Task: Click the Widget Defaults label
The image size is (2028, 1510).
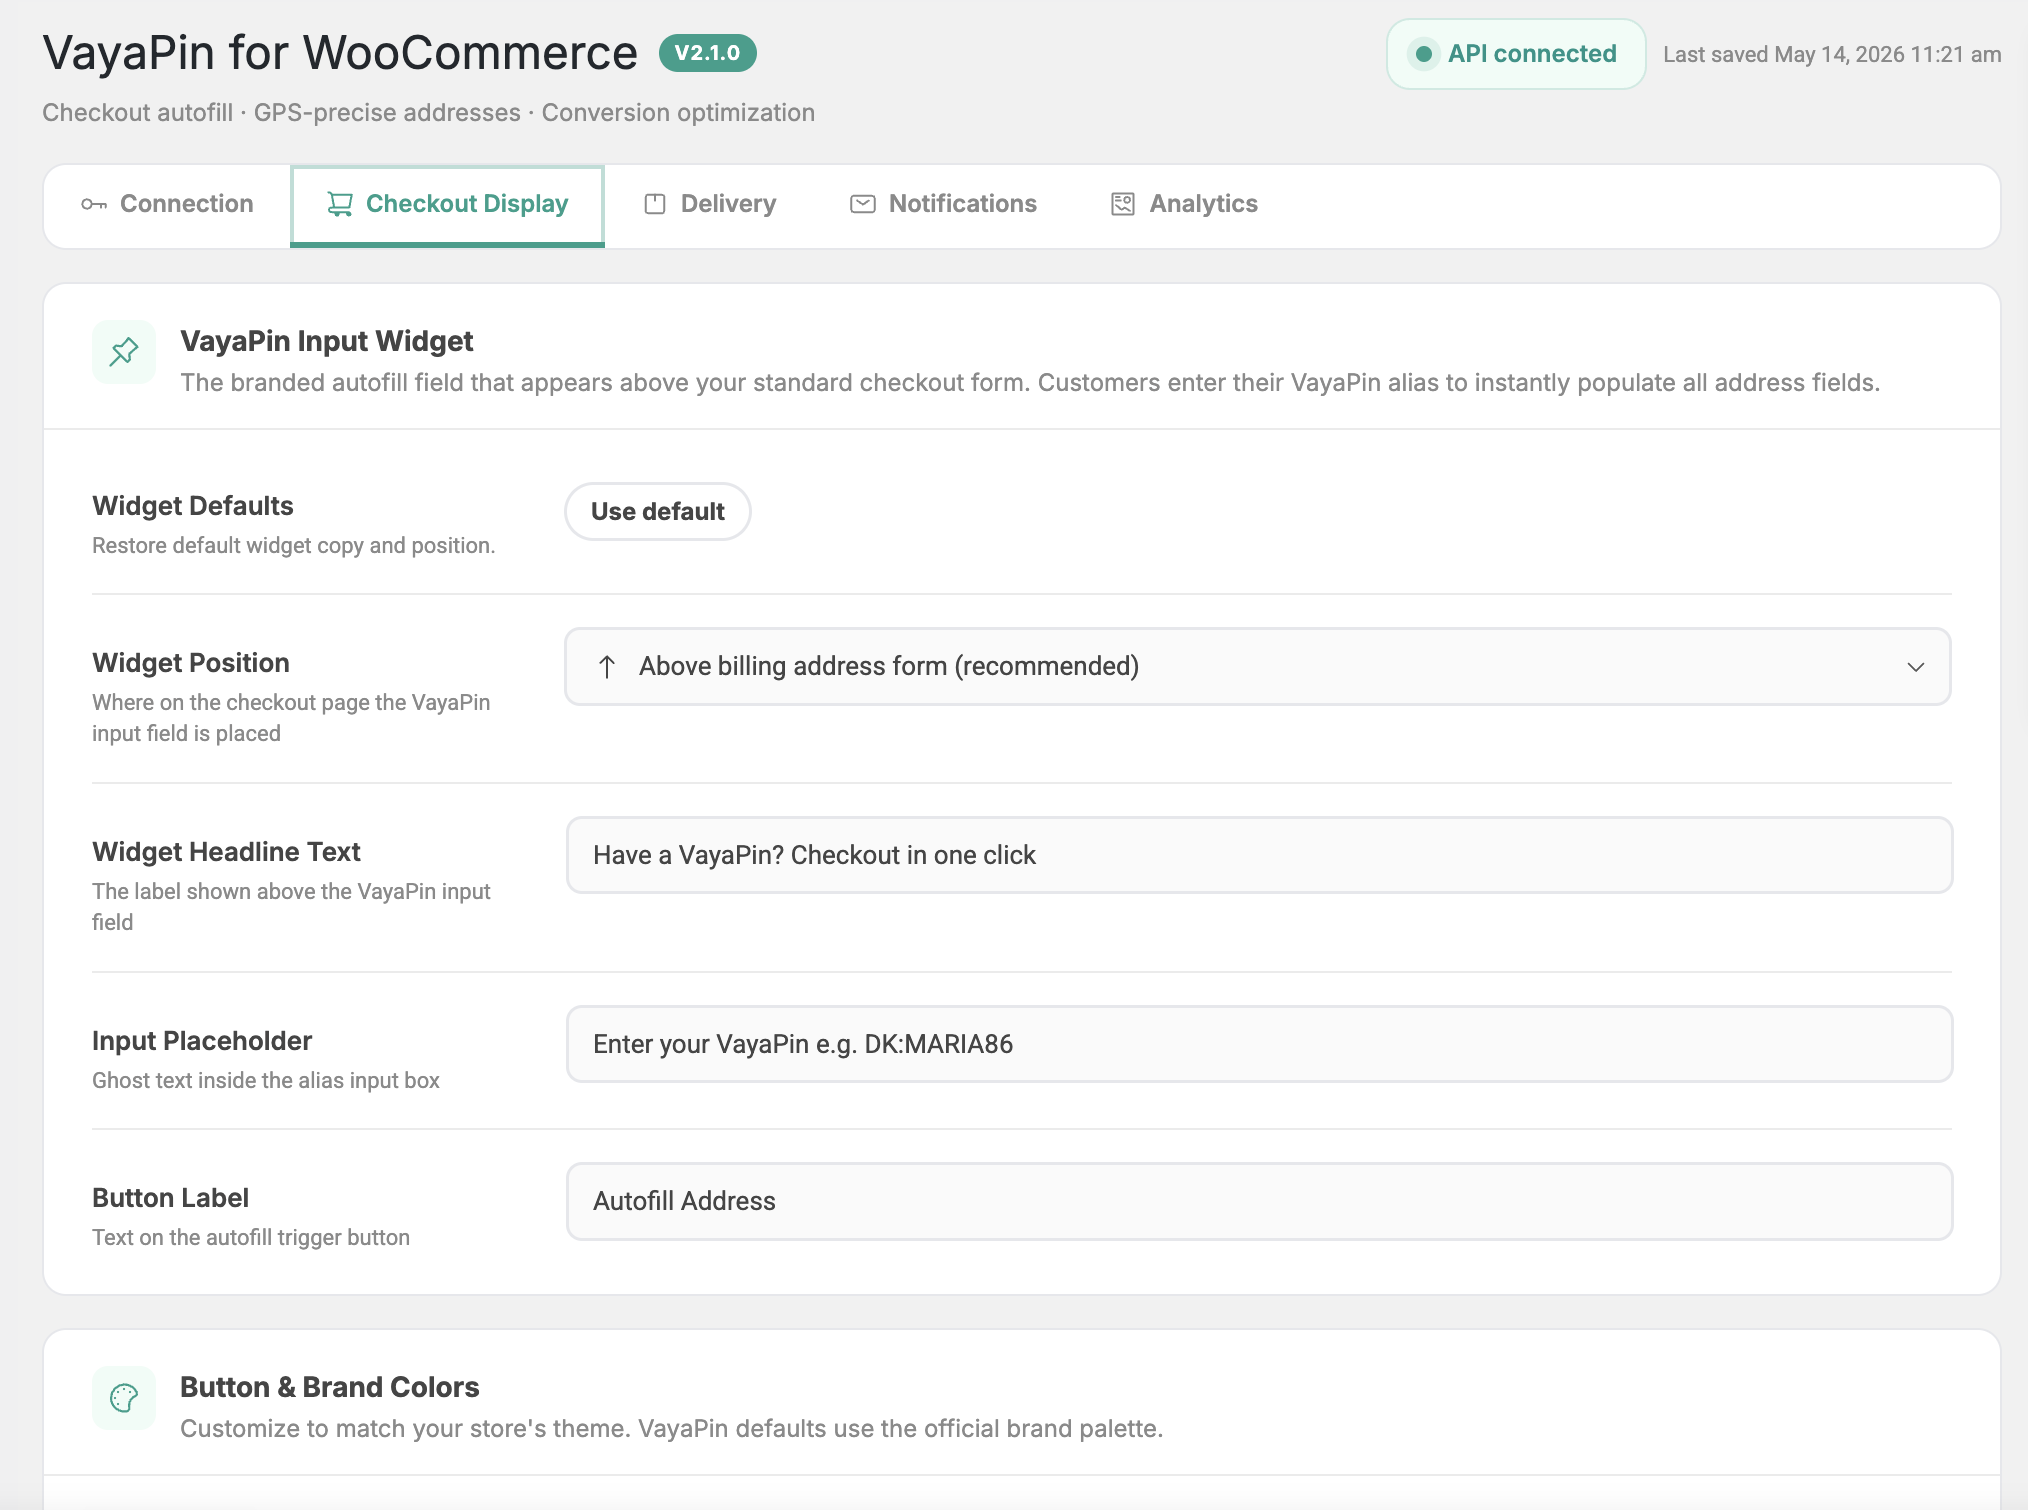Action: click(193, 506)
